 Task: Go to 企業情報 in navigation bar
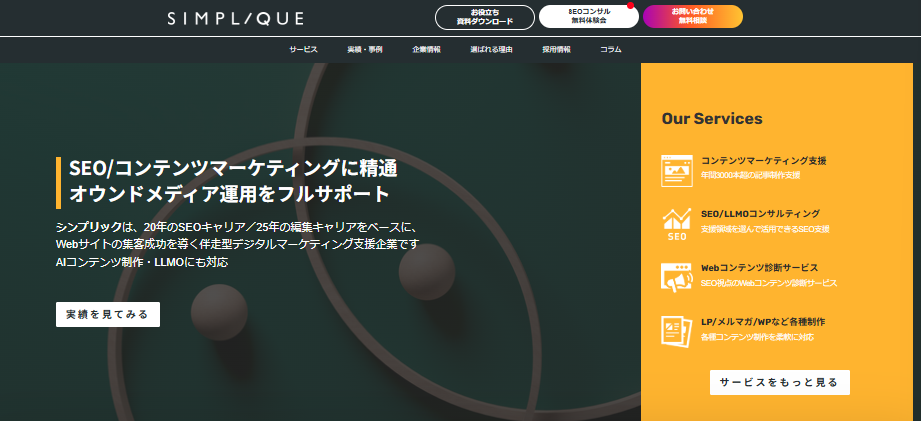point(426,49)
